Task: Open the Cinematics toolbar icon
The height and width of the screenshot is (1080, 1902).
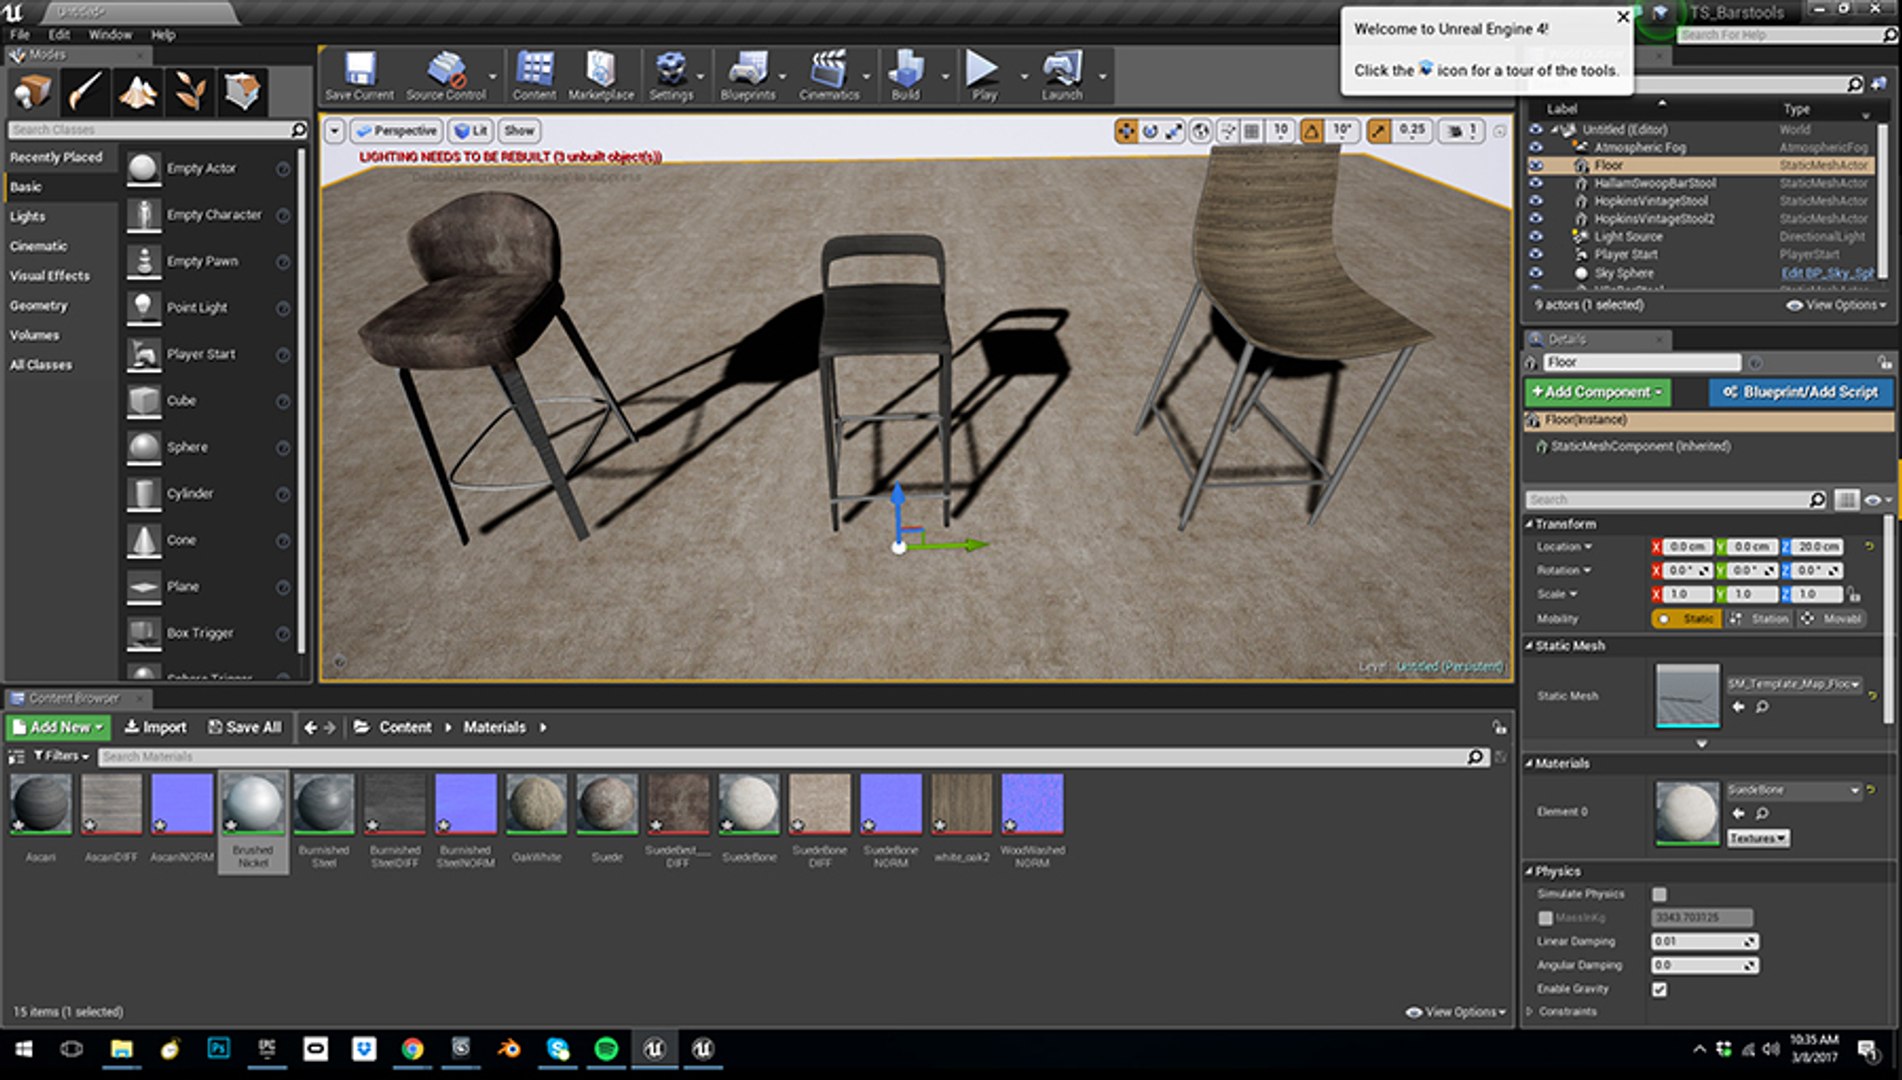Action: (829, 76)
